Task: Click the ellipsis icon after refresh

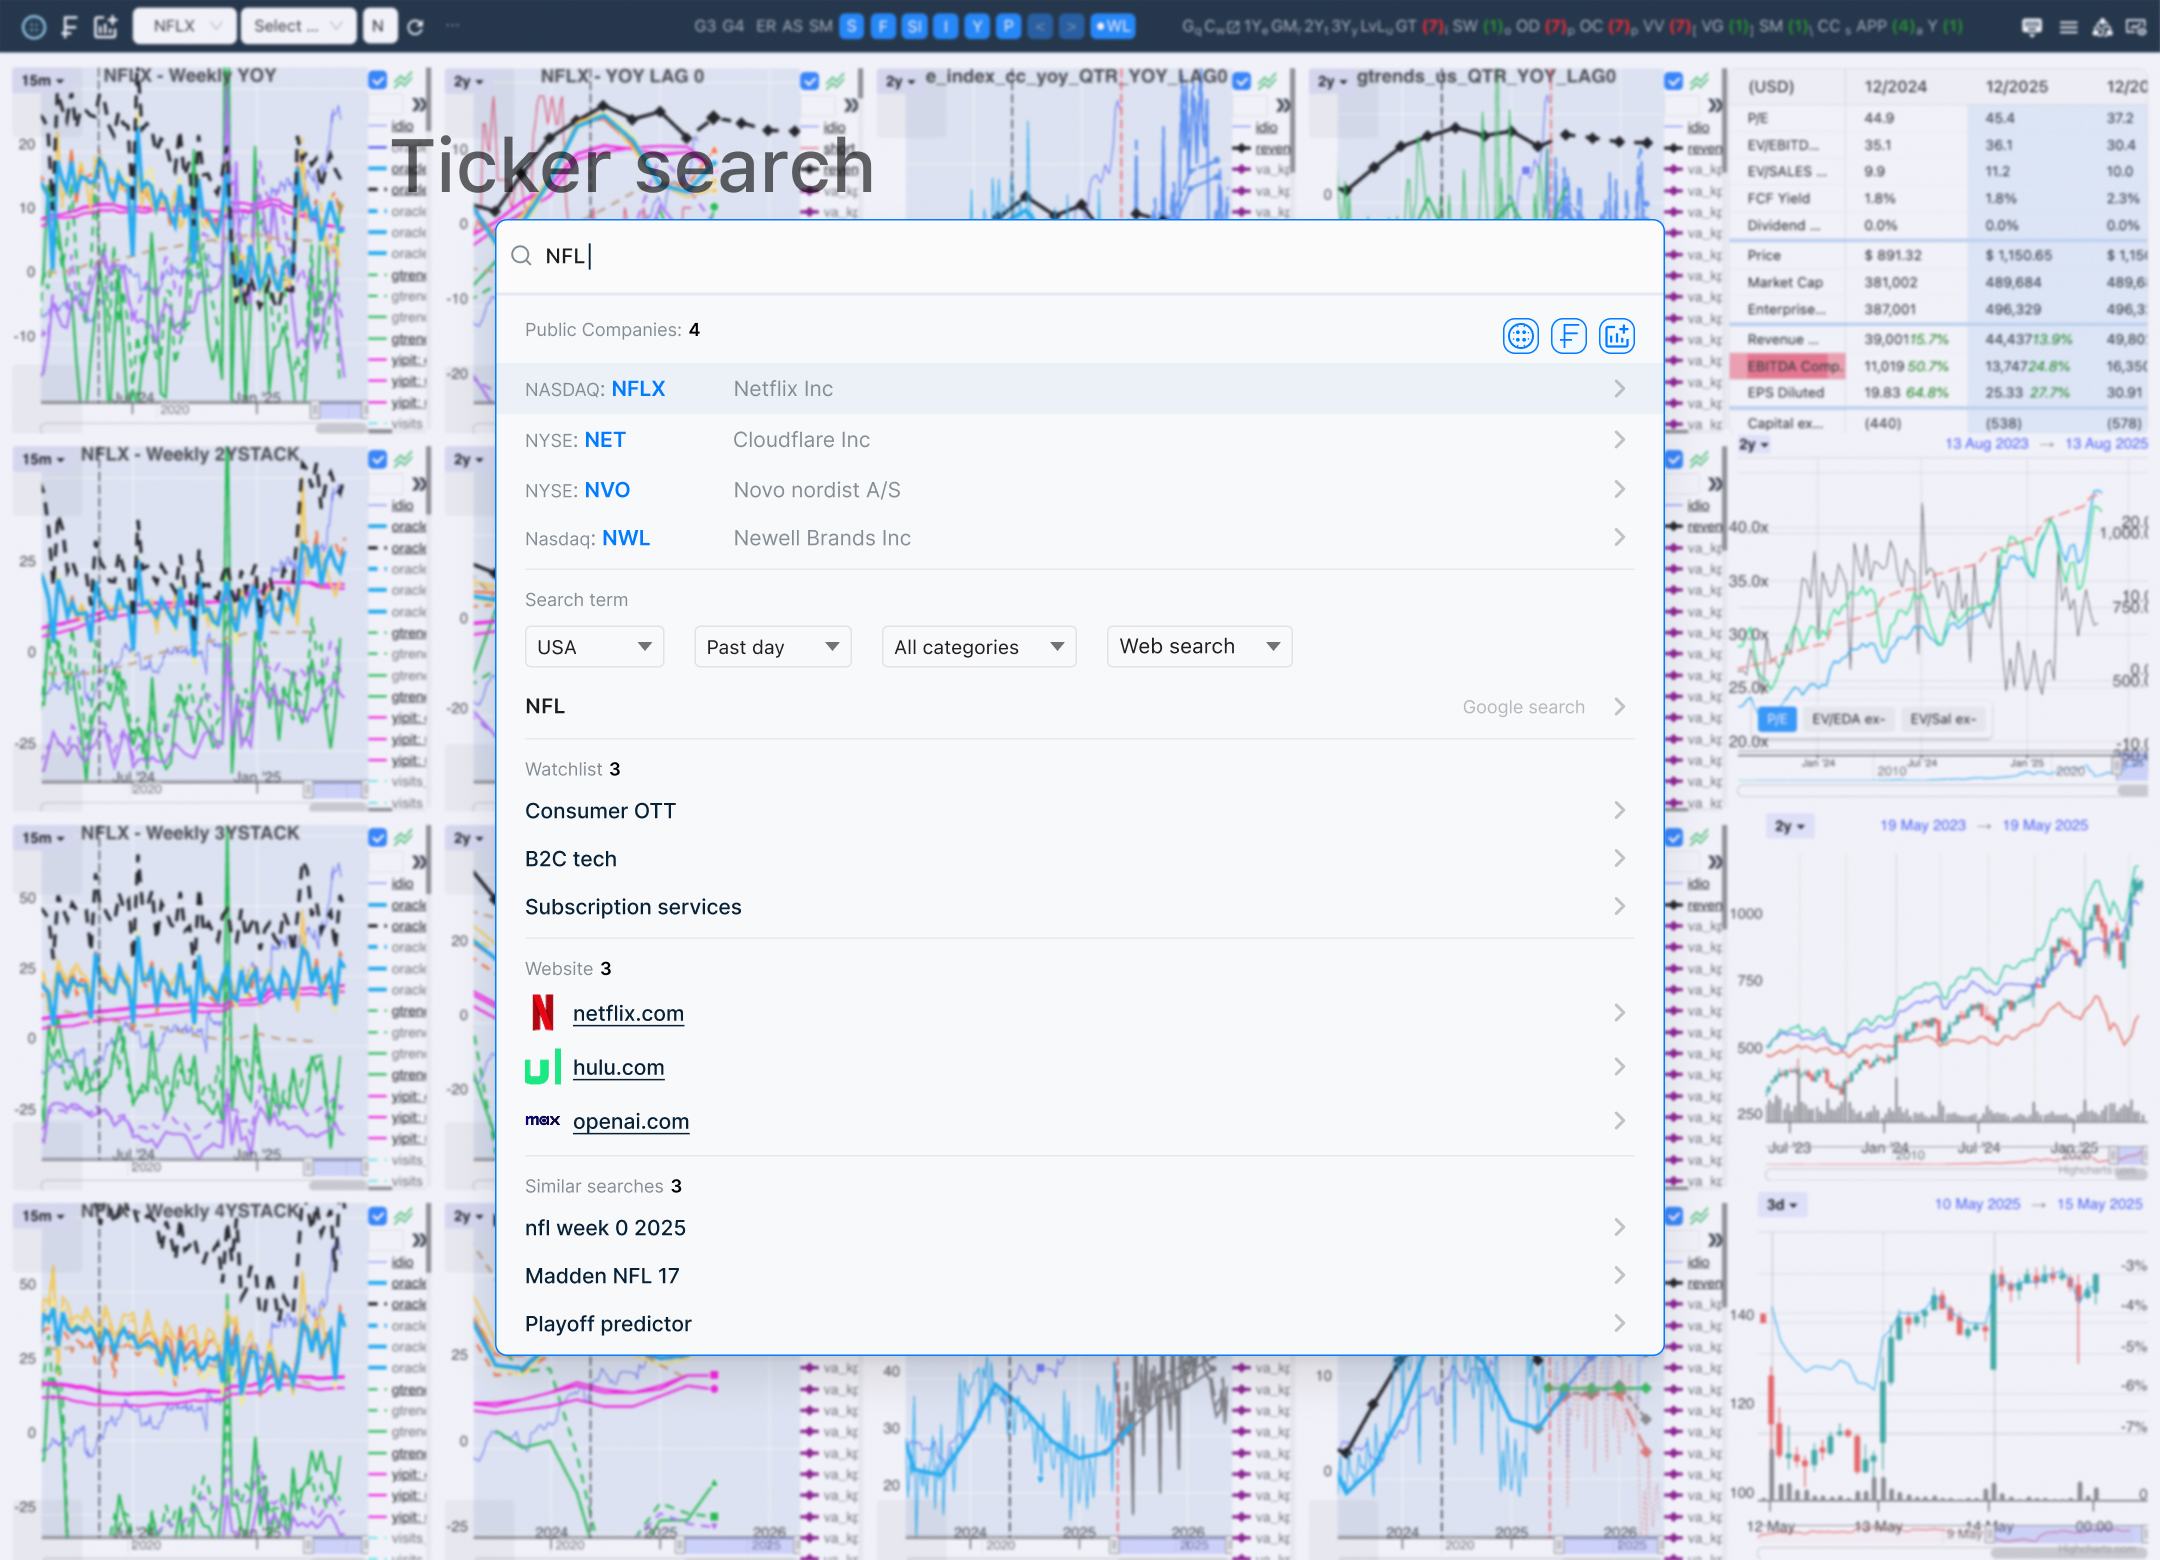Action: click(452, 26)
